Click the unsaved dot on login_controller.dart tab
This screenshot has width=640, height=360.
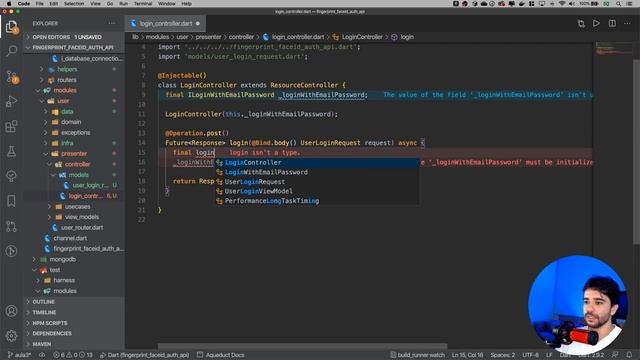pyautogui.click(x=198, y=24)
